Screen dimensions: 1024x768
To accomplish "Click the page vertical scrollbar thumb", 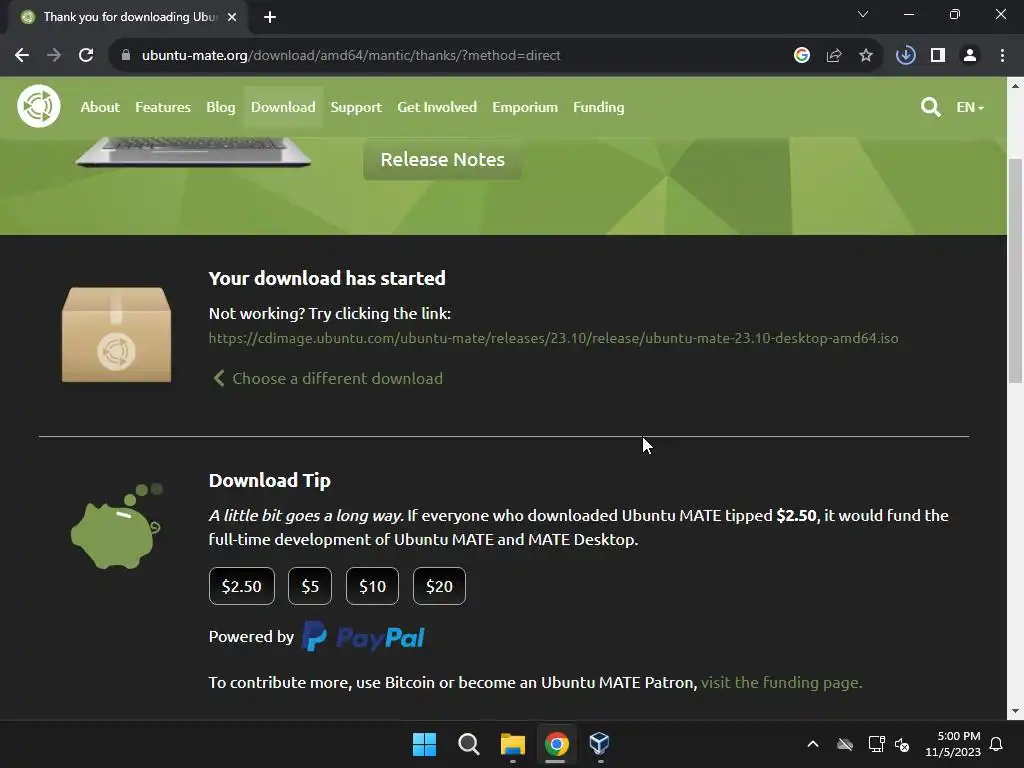I will tap(1016, 271).
